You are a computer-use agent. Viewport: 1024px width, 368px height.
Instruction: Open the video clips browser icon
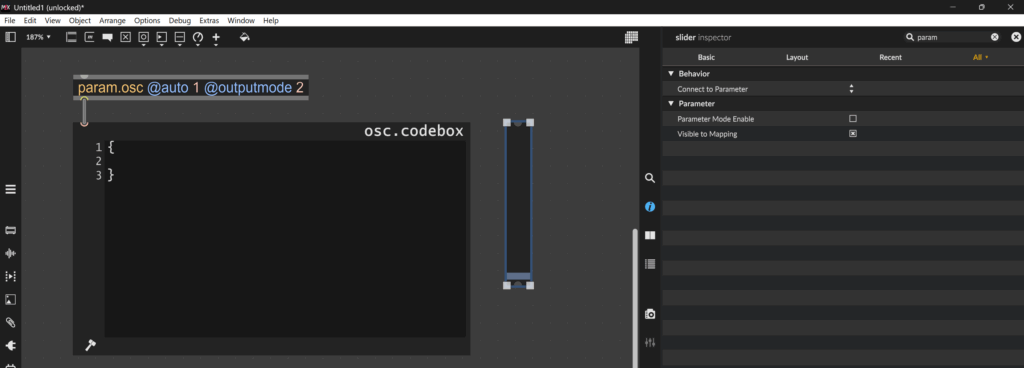(10, 277)
